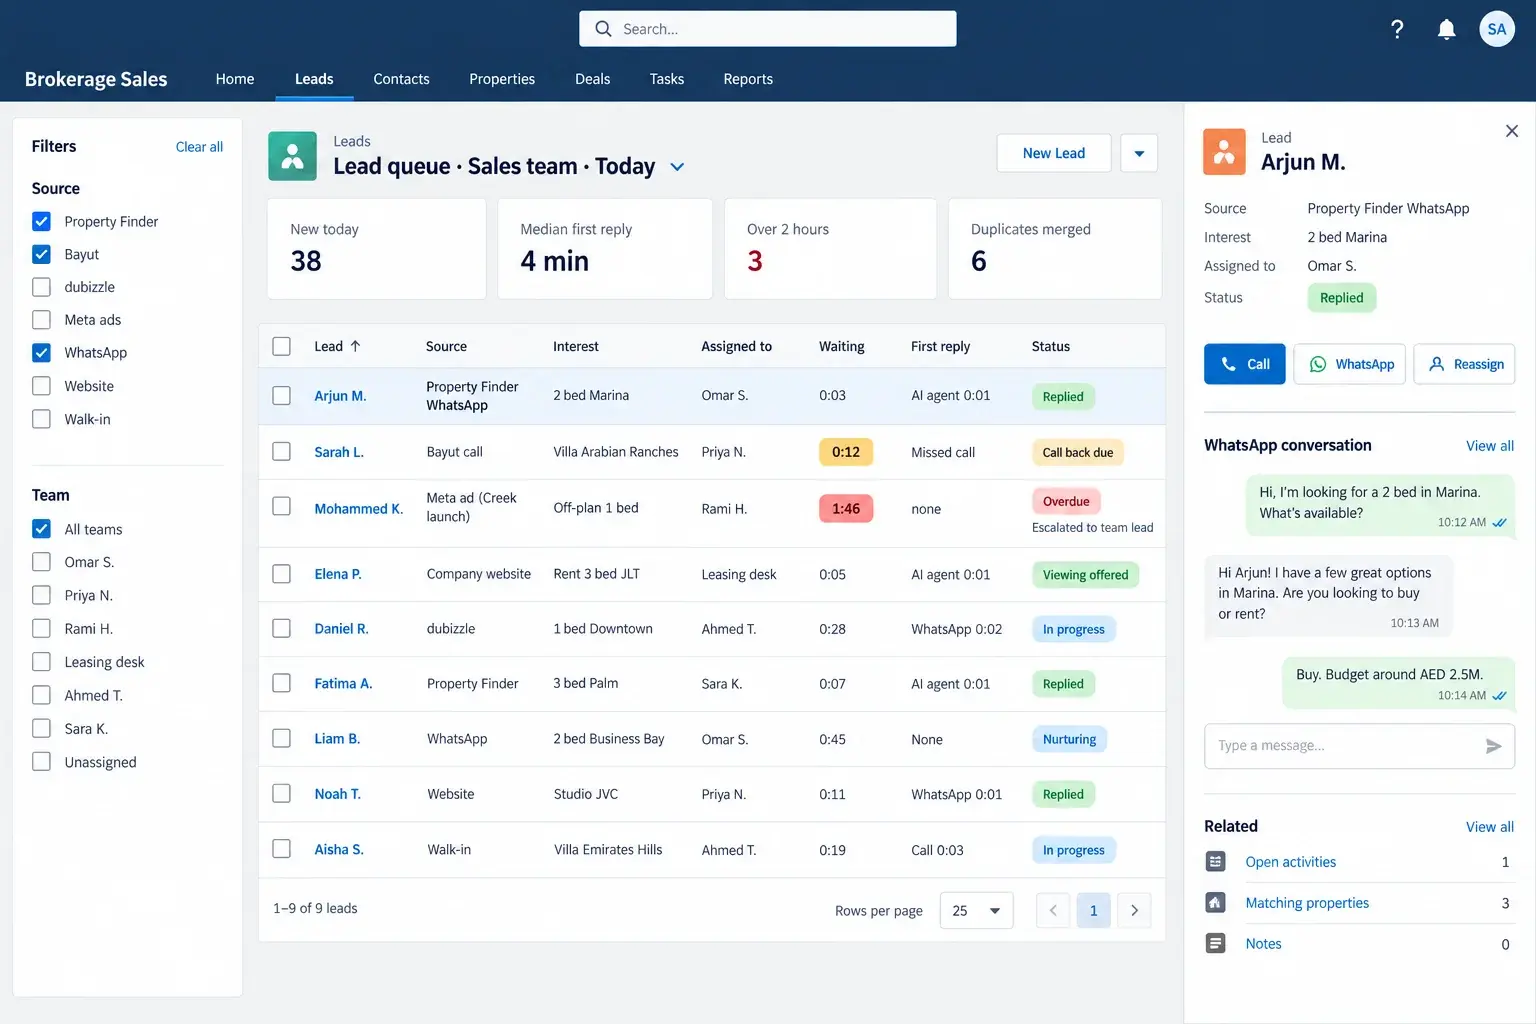Close the Arjun M. lead panel

click(1511, 131)
